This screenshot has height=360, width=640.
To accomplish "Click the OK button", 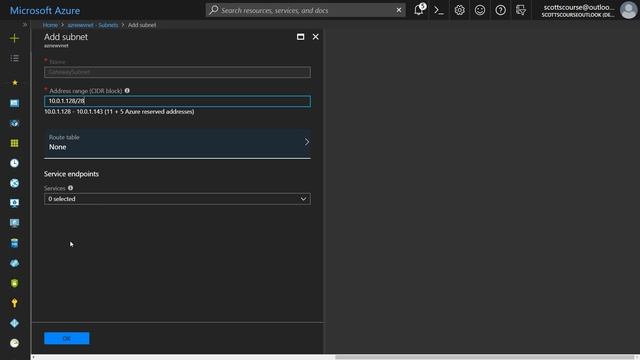I will (67, 338).
